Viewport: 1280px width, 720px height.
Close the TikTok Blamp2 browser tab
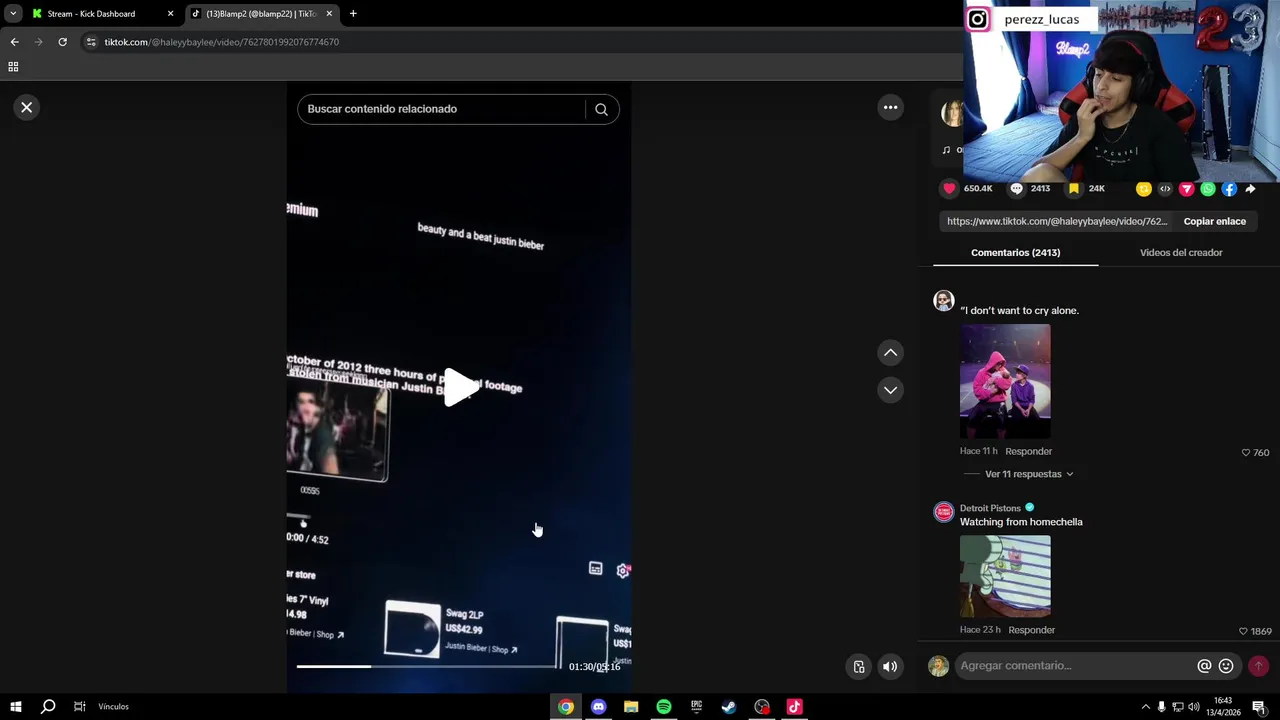[329, 14]
